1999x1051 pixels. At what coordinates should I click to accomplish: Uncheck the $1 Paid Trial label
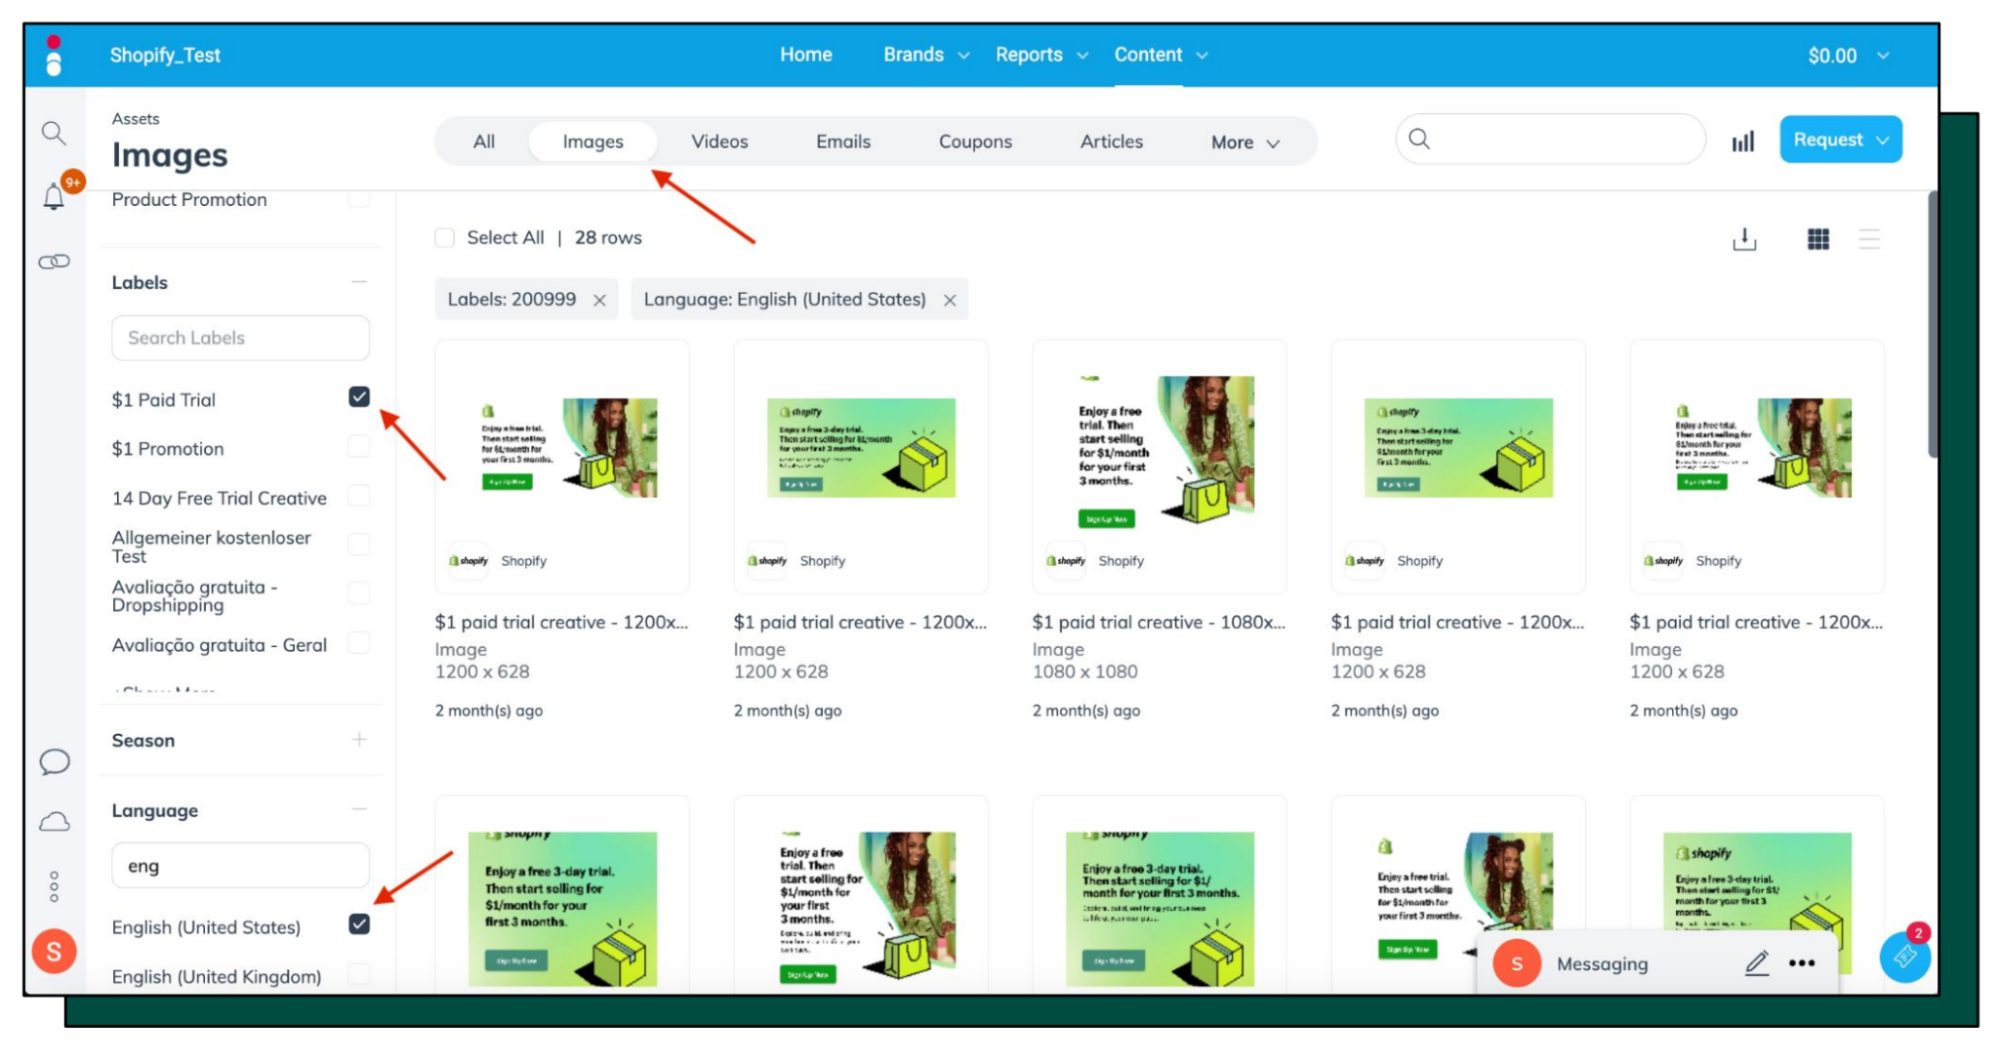coord(359,397)
